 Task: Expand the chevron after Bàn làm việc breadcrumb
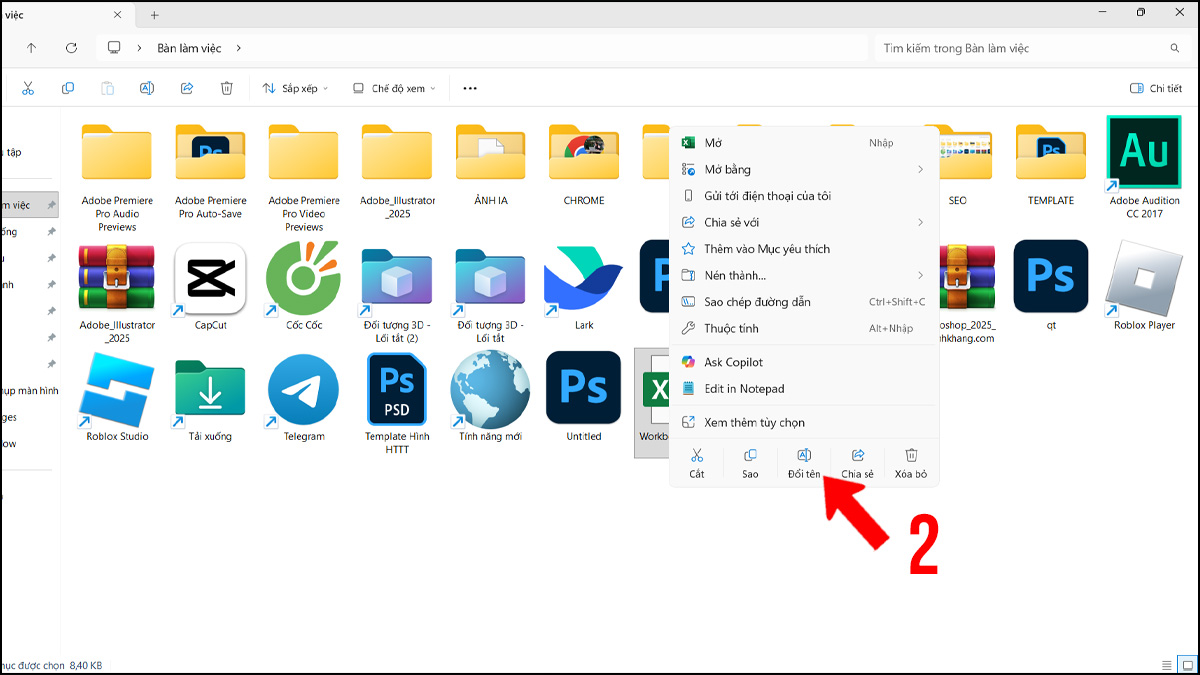[239, 48]
